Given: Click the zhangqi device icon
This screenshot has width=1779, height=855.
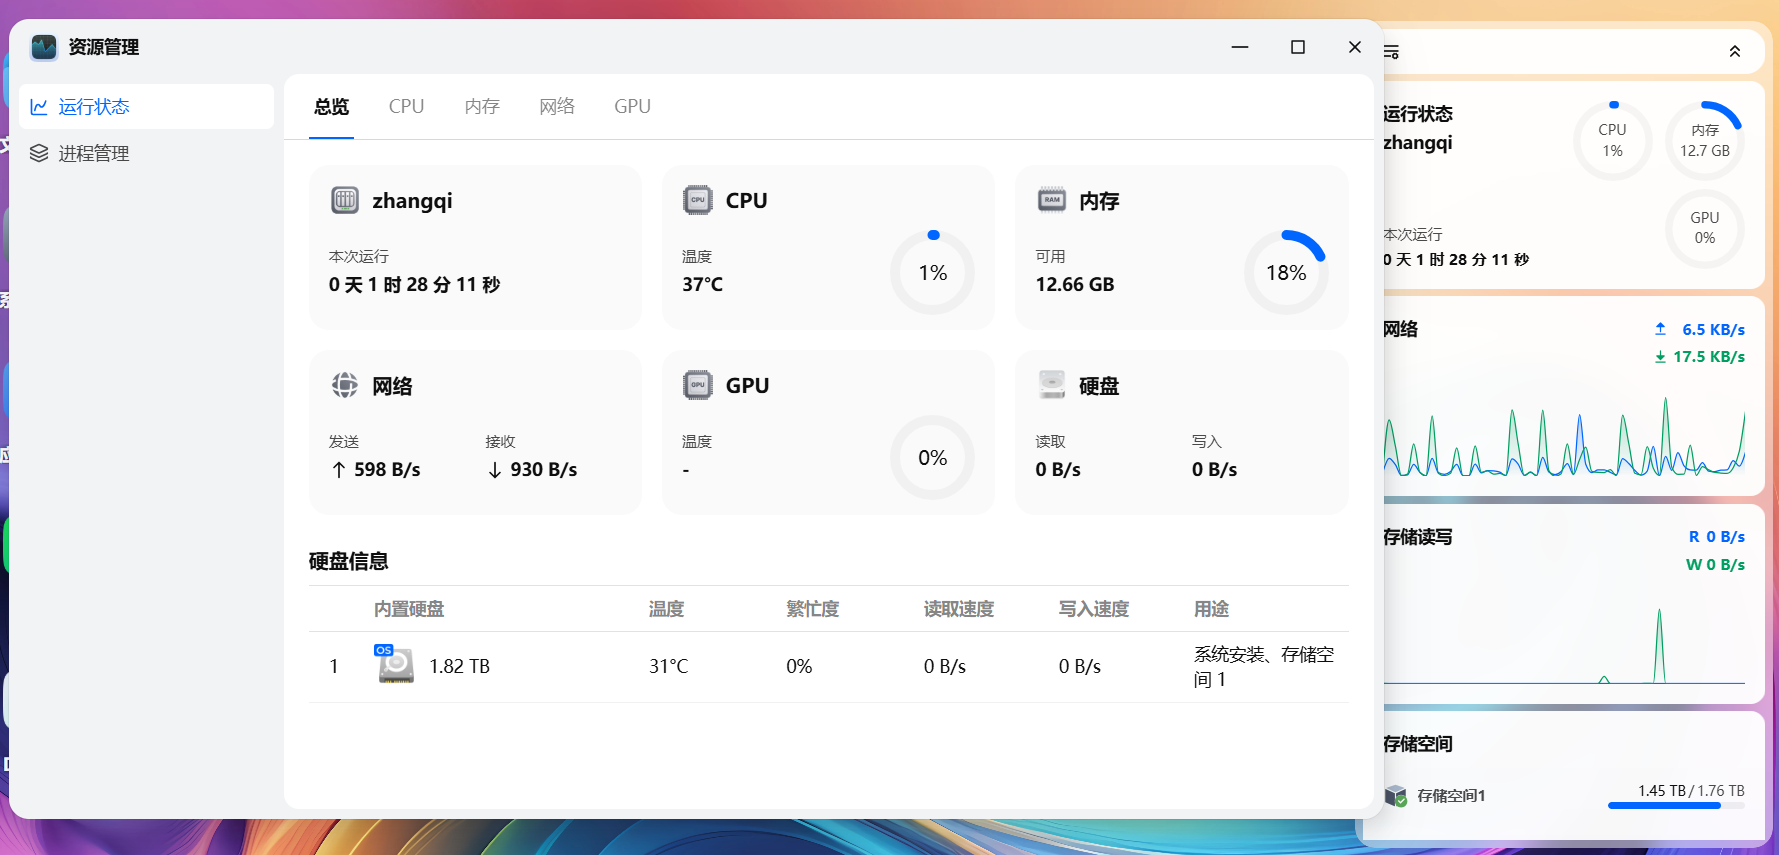Looking at the screenshot, I should [x=345, y=200].
